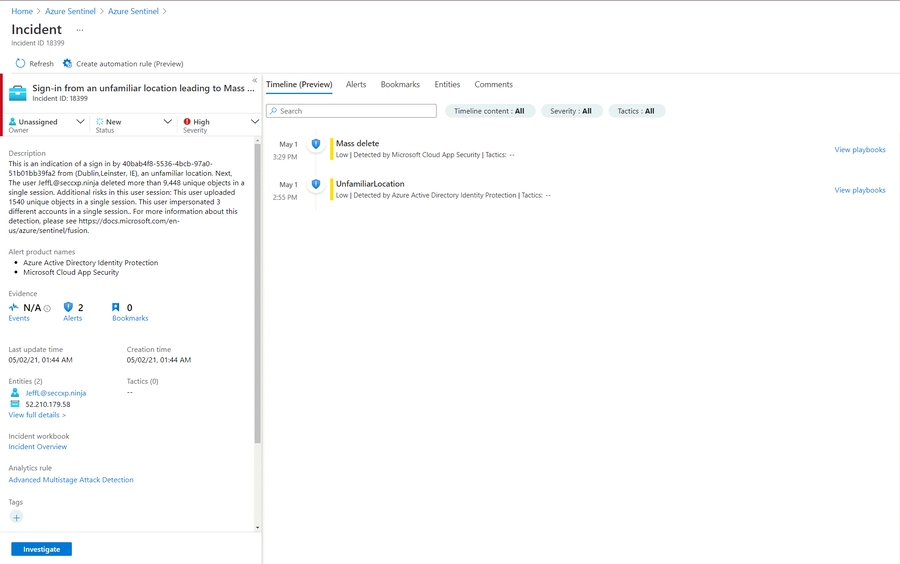Click the Alerts evidence link

72,318
